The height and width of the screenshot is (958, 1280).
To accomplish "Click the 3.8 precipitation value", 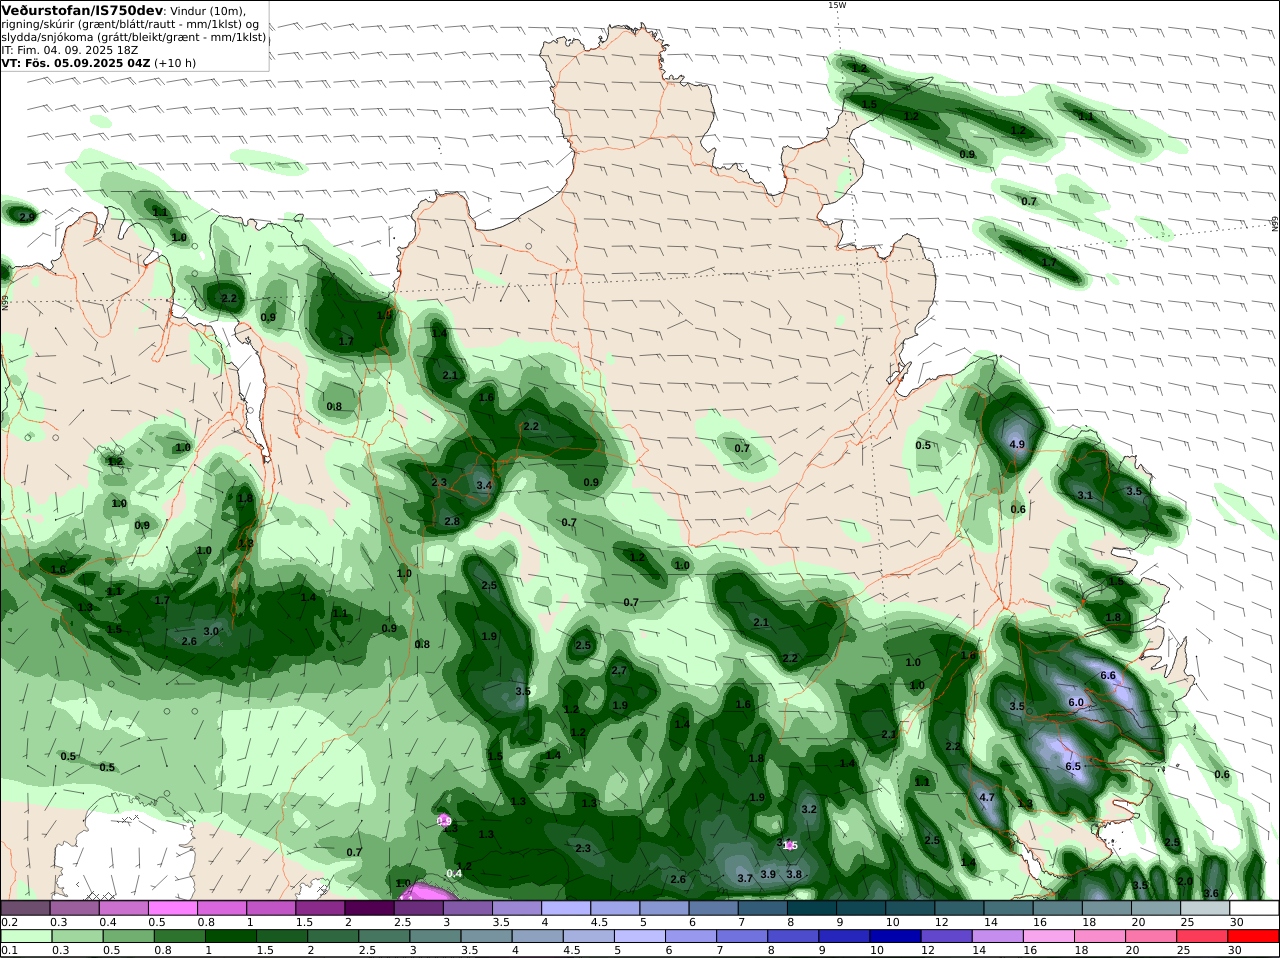I will [794, 874].
